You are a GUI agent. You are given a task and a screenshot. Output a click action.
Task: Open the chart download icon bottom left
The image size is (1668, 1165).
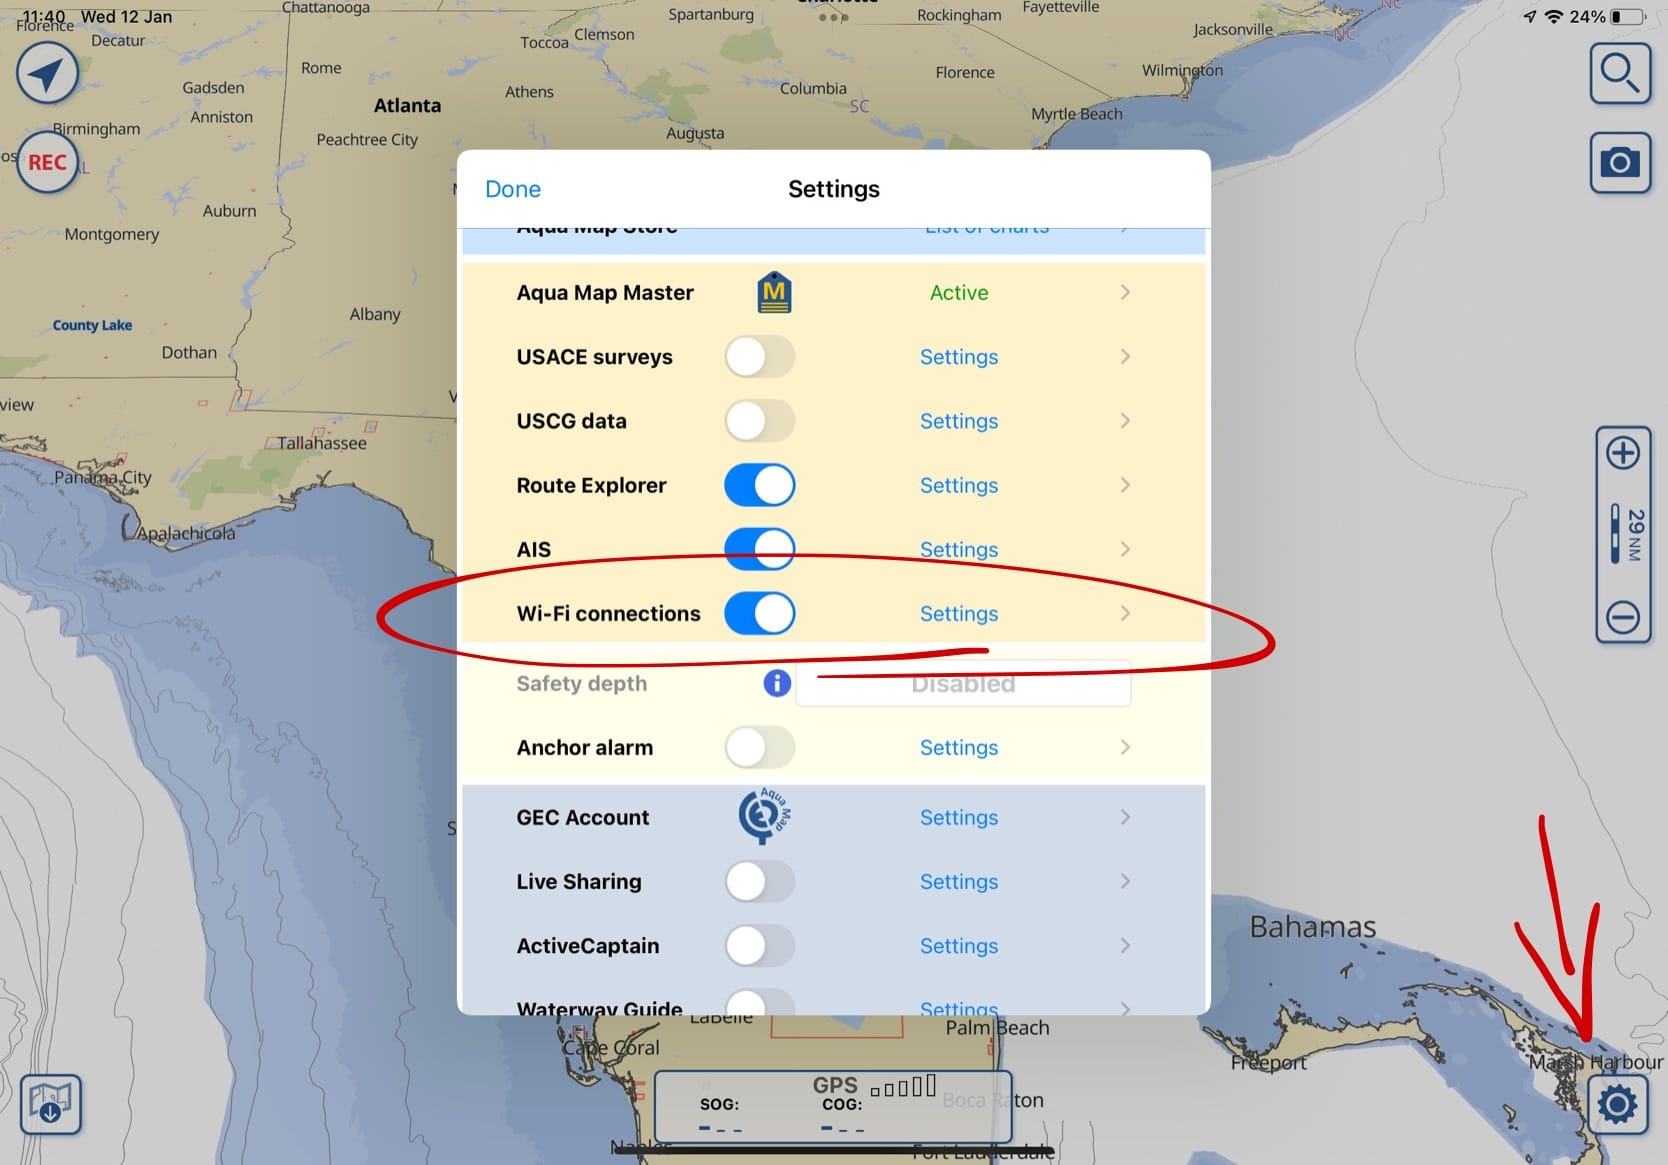[x=51, y=1104]
